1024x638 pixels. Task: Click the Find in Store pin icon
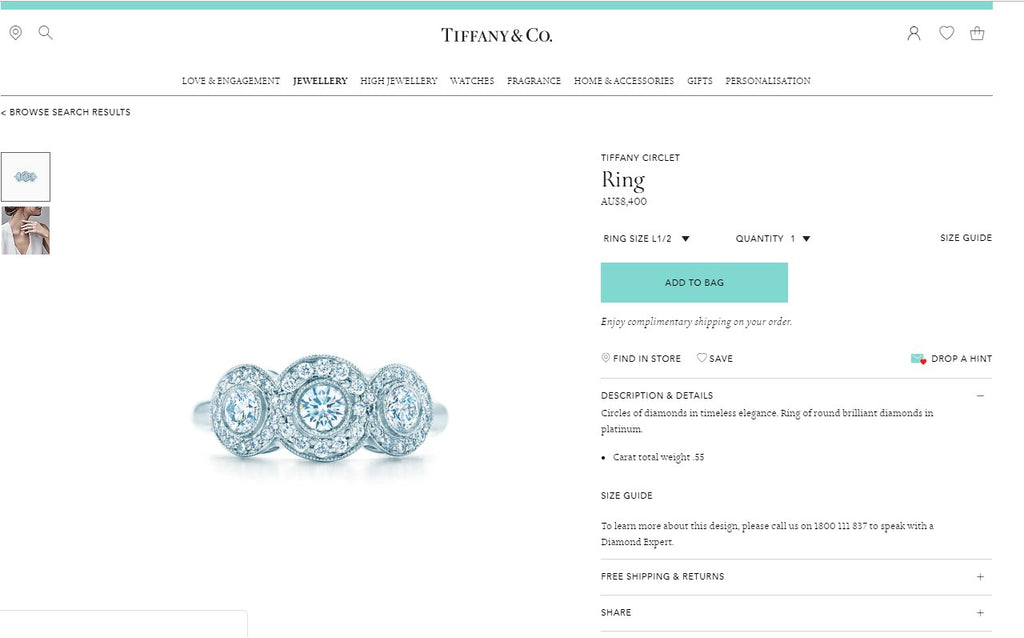pyautogui.click(x=605, y=358)
